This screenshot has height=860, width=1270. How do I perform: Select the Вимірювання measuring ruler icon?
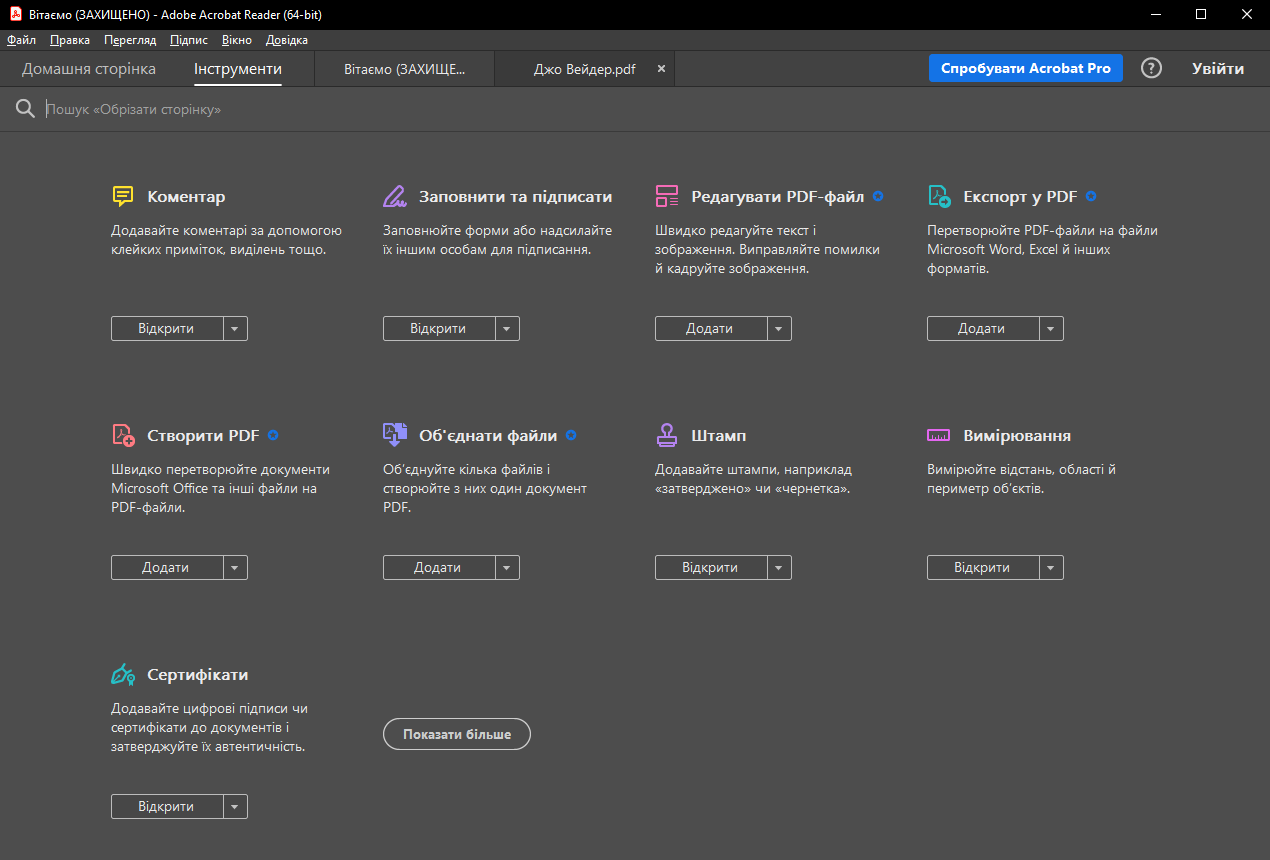[938, 435]
